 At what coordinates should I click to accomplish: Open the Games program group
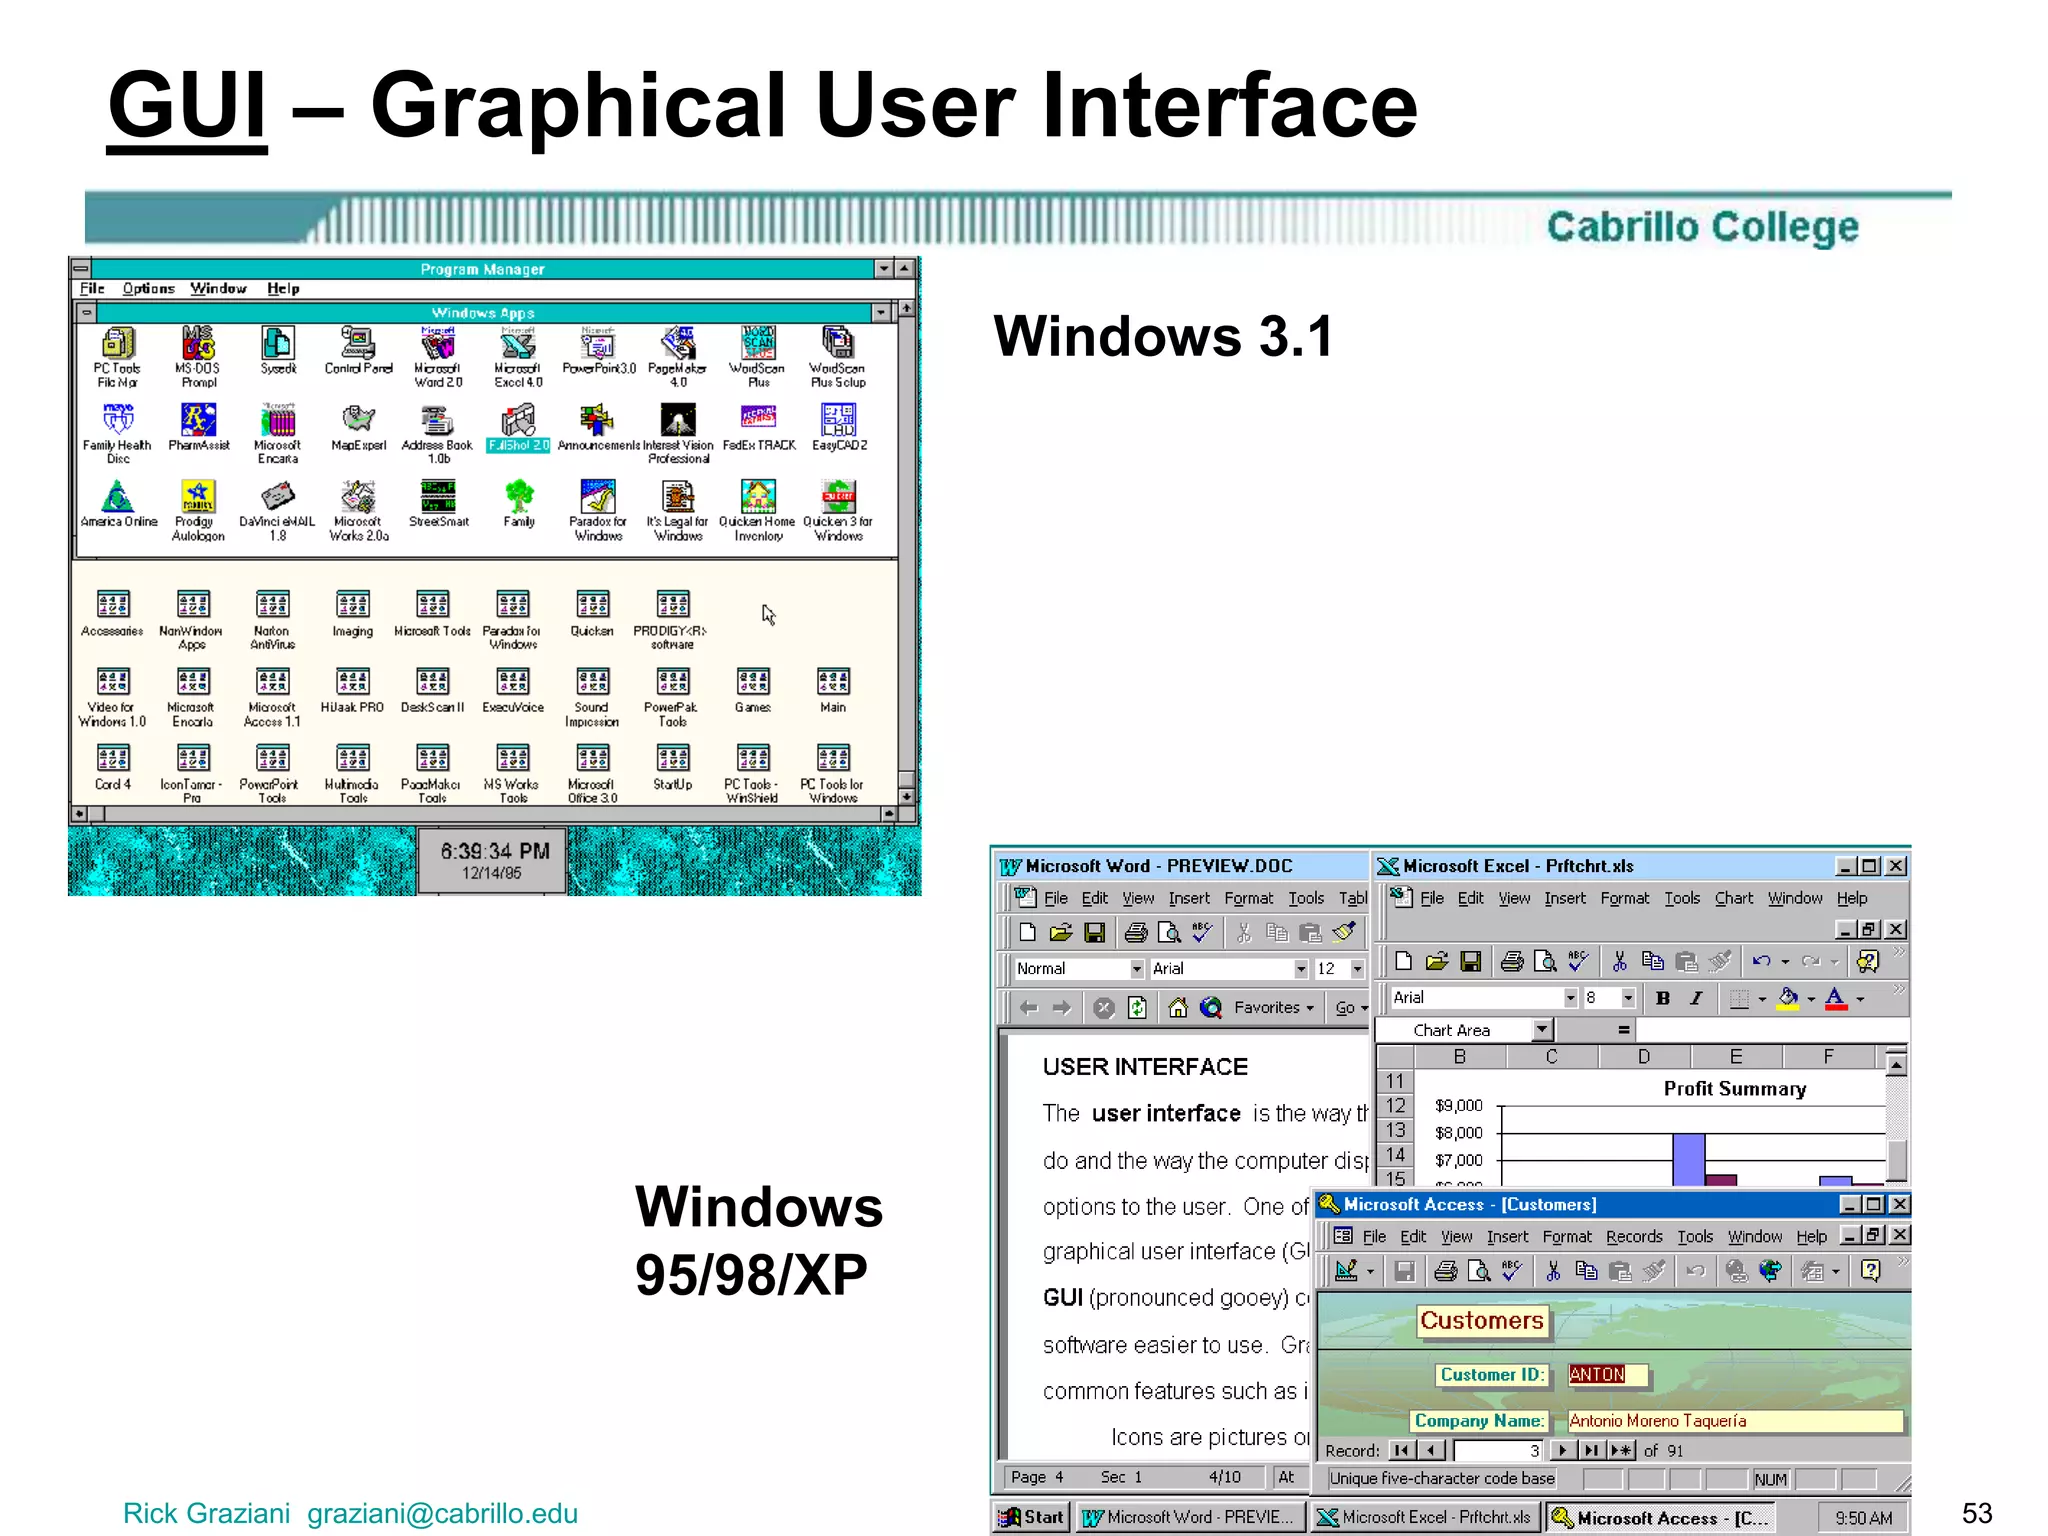pos(752,690)
